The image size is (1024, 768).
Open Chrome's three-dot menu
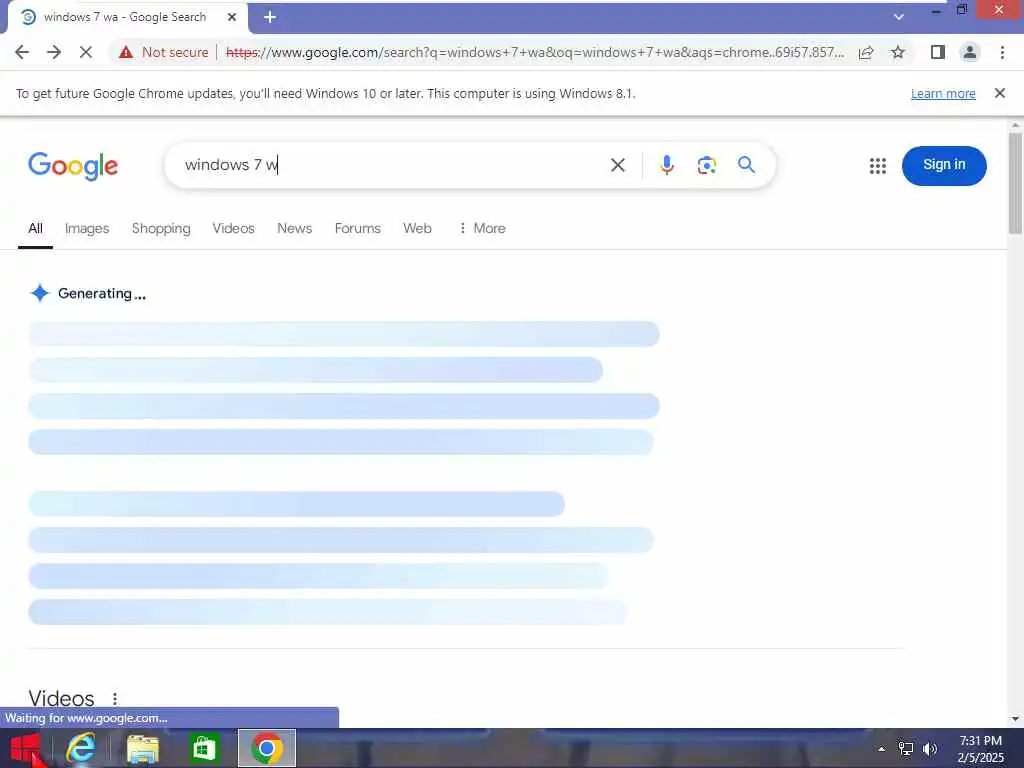[1002, 52]
